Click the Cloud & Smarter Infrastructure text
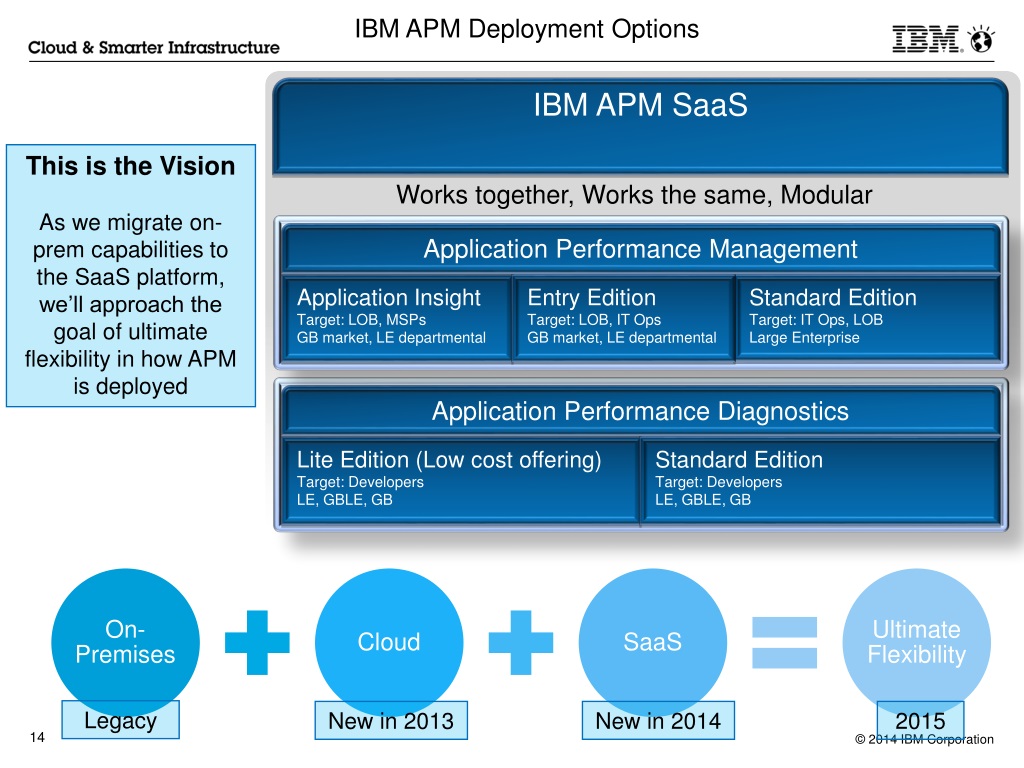Image resolution: width=1024 pixels, height=768 pixels. tap(153, 48)
